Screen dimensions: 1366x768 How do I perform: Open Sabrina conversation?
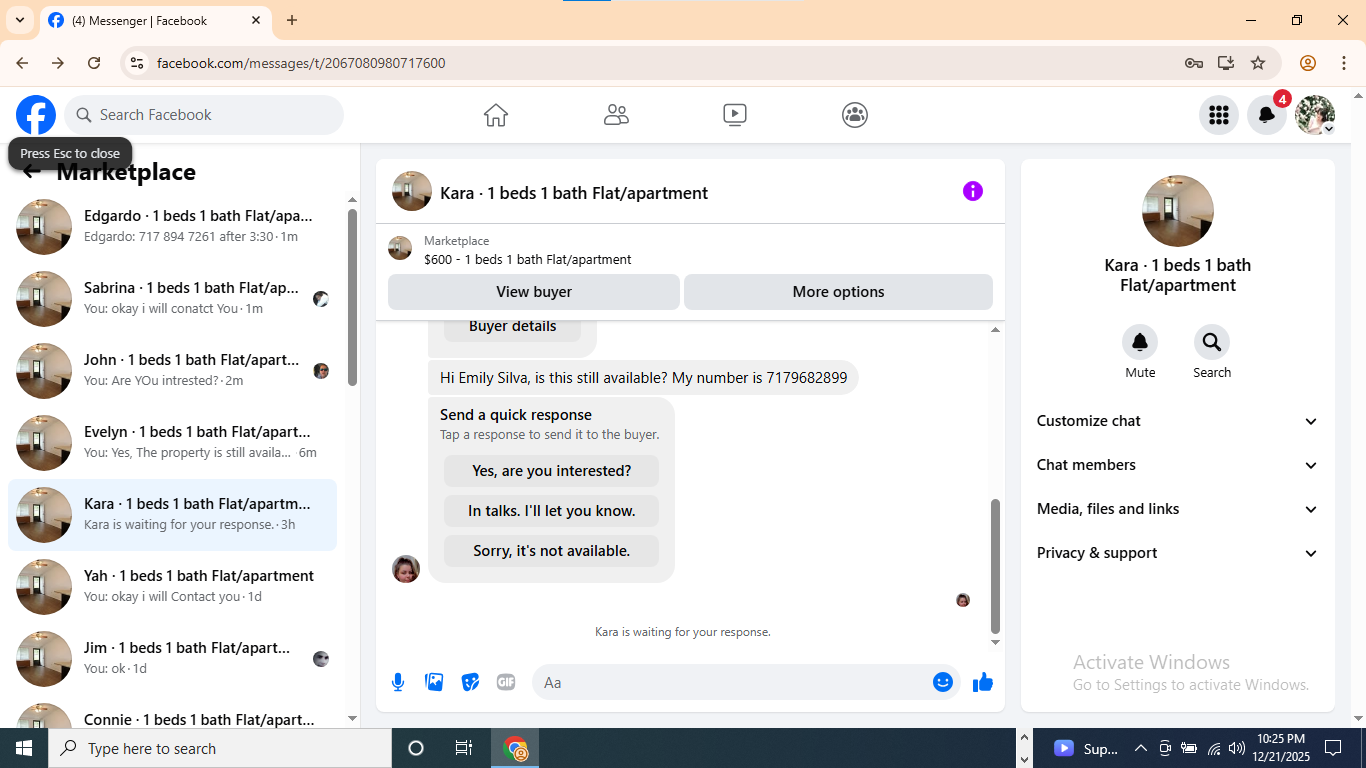172,299
